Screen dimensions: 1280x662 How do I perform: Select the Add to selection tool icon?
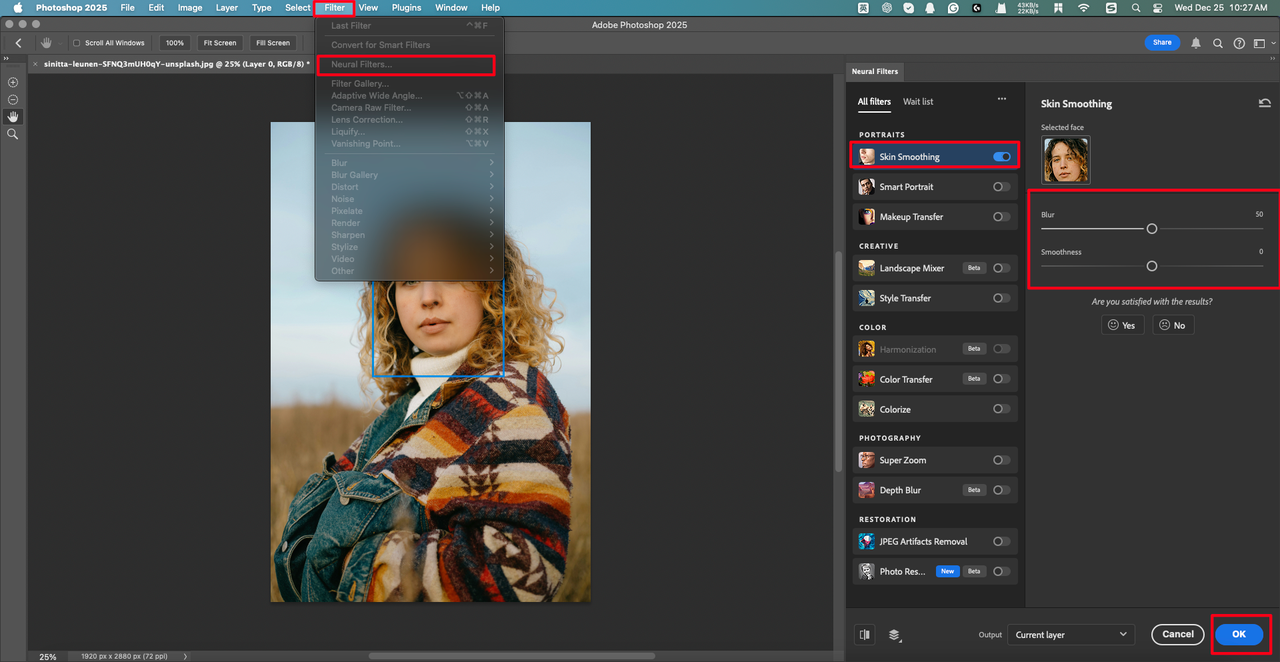pos(13,82)
